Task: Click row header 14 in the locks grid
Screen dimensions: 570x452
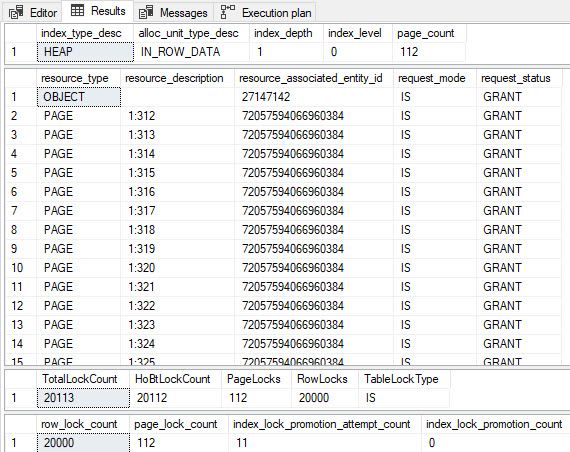Action: tap(21, 344)
